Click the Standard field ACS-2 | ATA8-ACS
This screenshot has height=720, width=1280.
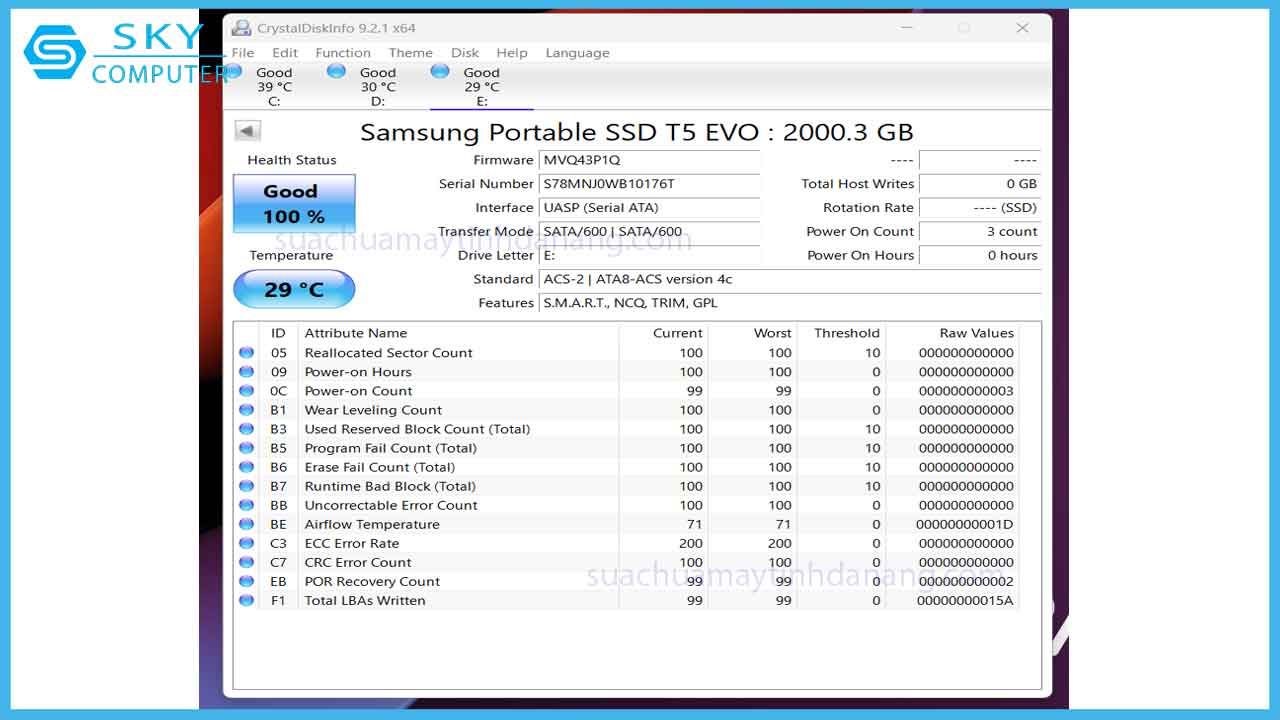[x=790, y=279]
